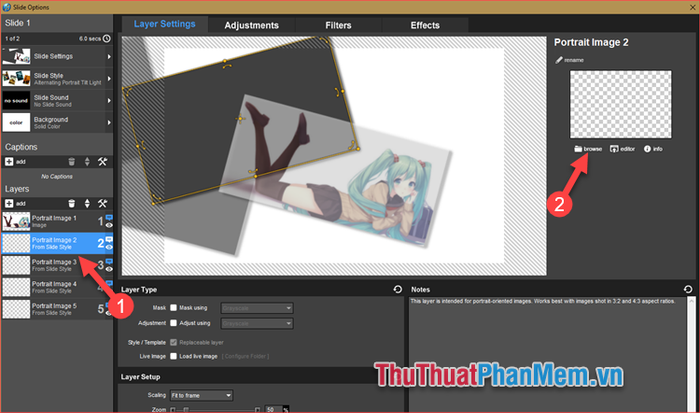Screen dimensions: 700x413
Task: Expand Slide Style arrow
Action: coord(109,79)
